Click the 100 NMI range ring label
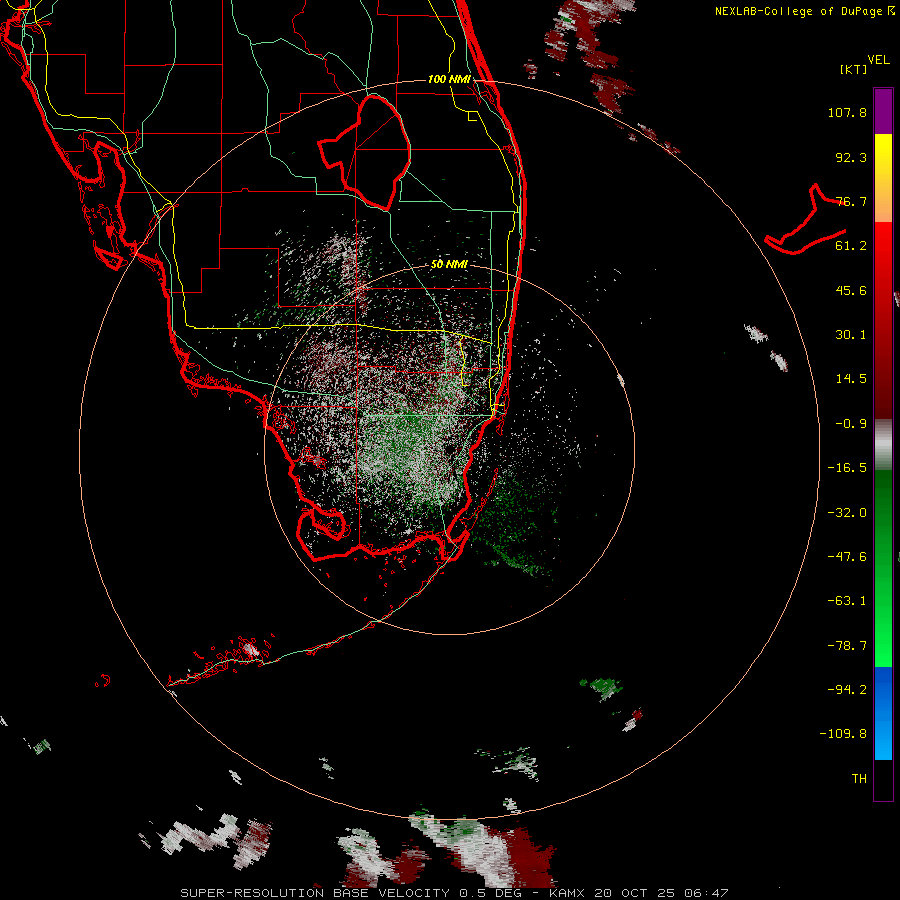The width and height of the screenshot is (900, 900). tap(449, 79)
